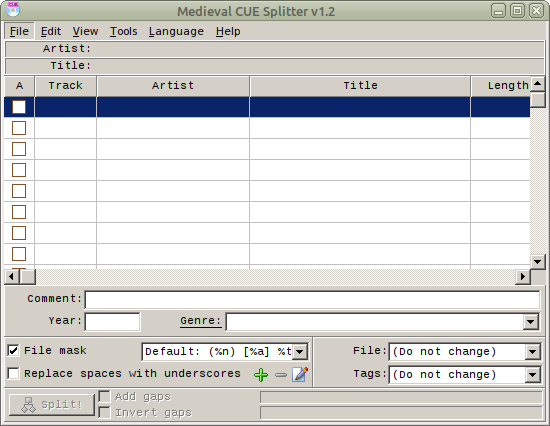Viewport: 550px width, 426px height.
Task: Open the pencil edit mask icon
Action: (300, 374)
